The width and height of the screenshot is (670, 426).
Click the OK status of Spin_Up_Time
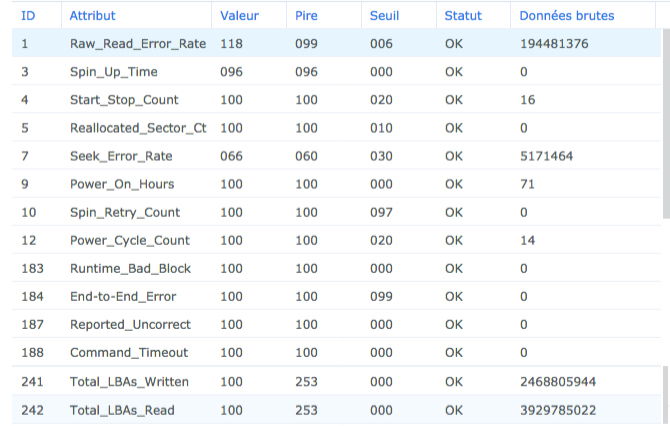coord(454,72)
